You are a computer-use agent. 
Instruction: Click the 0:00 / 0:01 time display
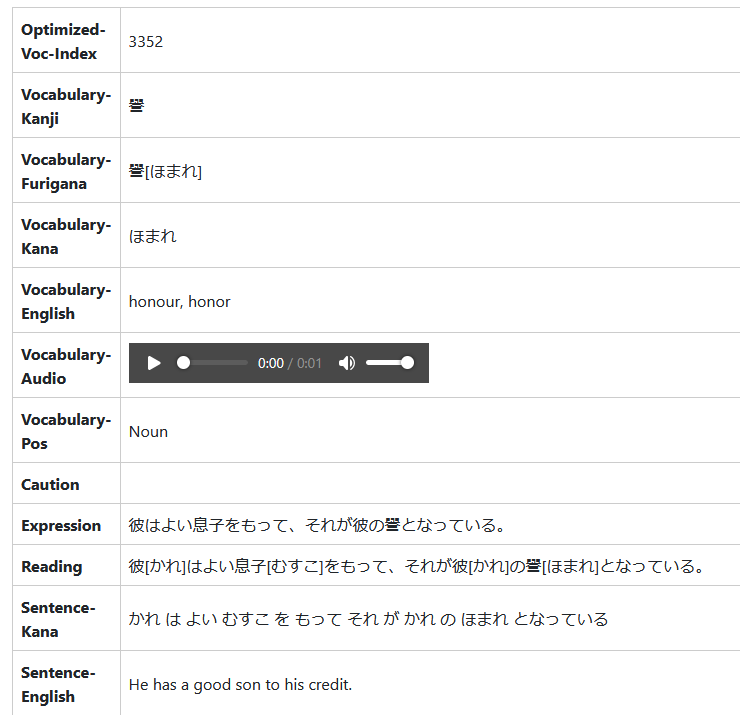click(x=289, y=363)
